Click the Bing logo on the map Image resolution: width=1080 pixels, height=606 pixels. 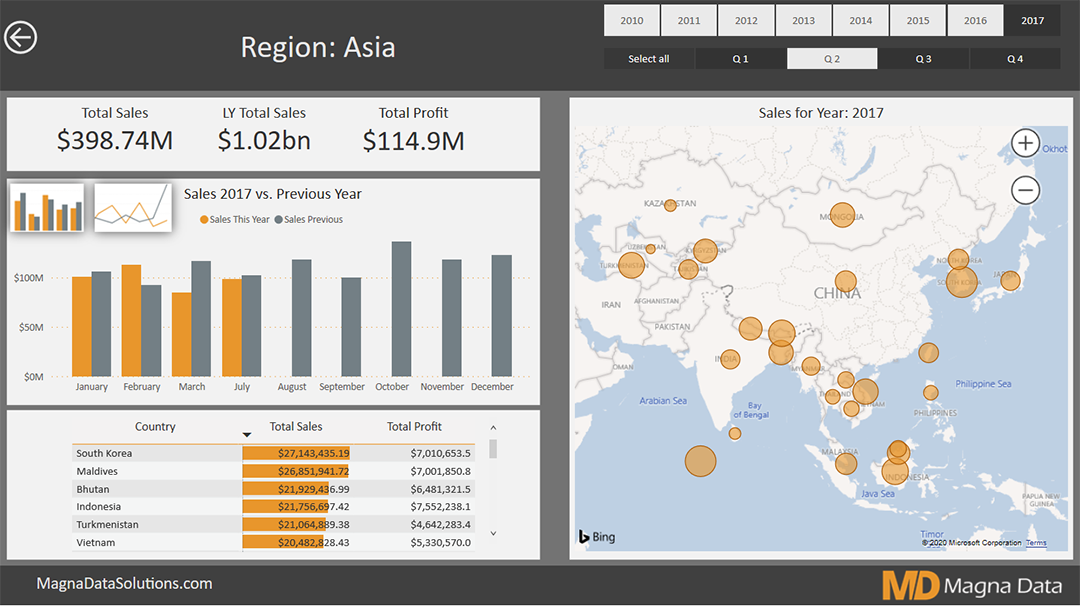point(595,536)
